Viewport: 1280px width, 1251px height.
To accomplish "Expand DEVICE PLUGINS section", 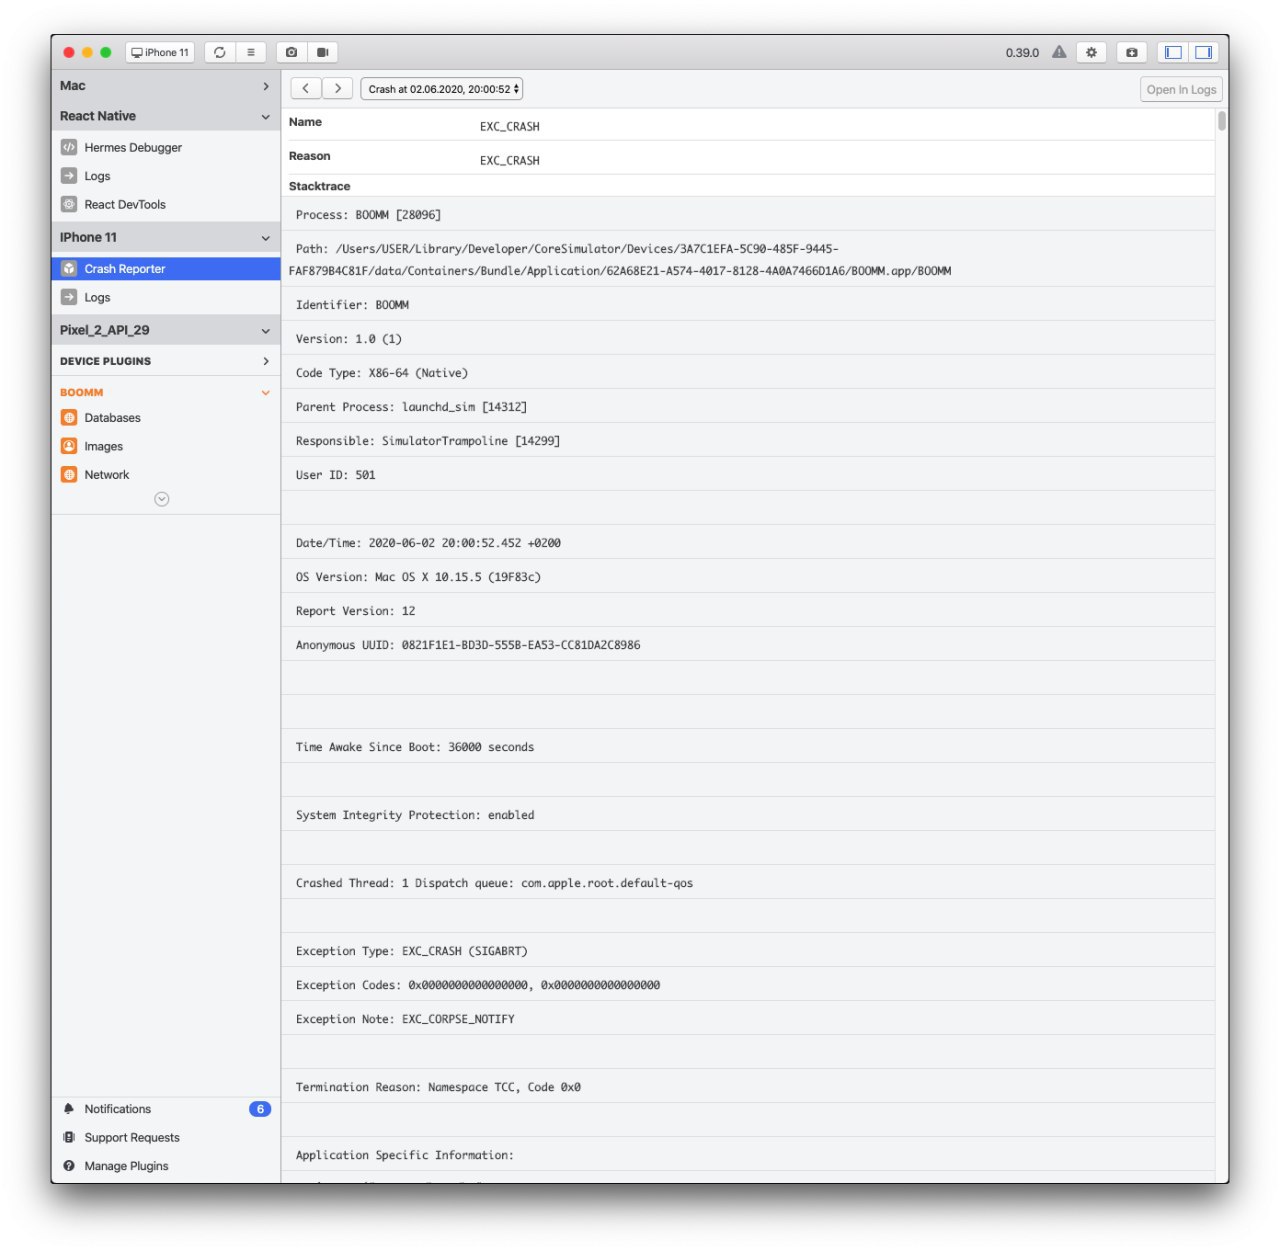I will [x=166, y=361].
